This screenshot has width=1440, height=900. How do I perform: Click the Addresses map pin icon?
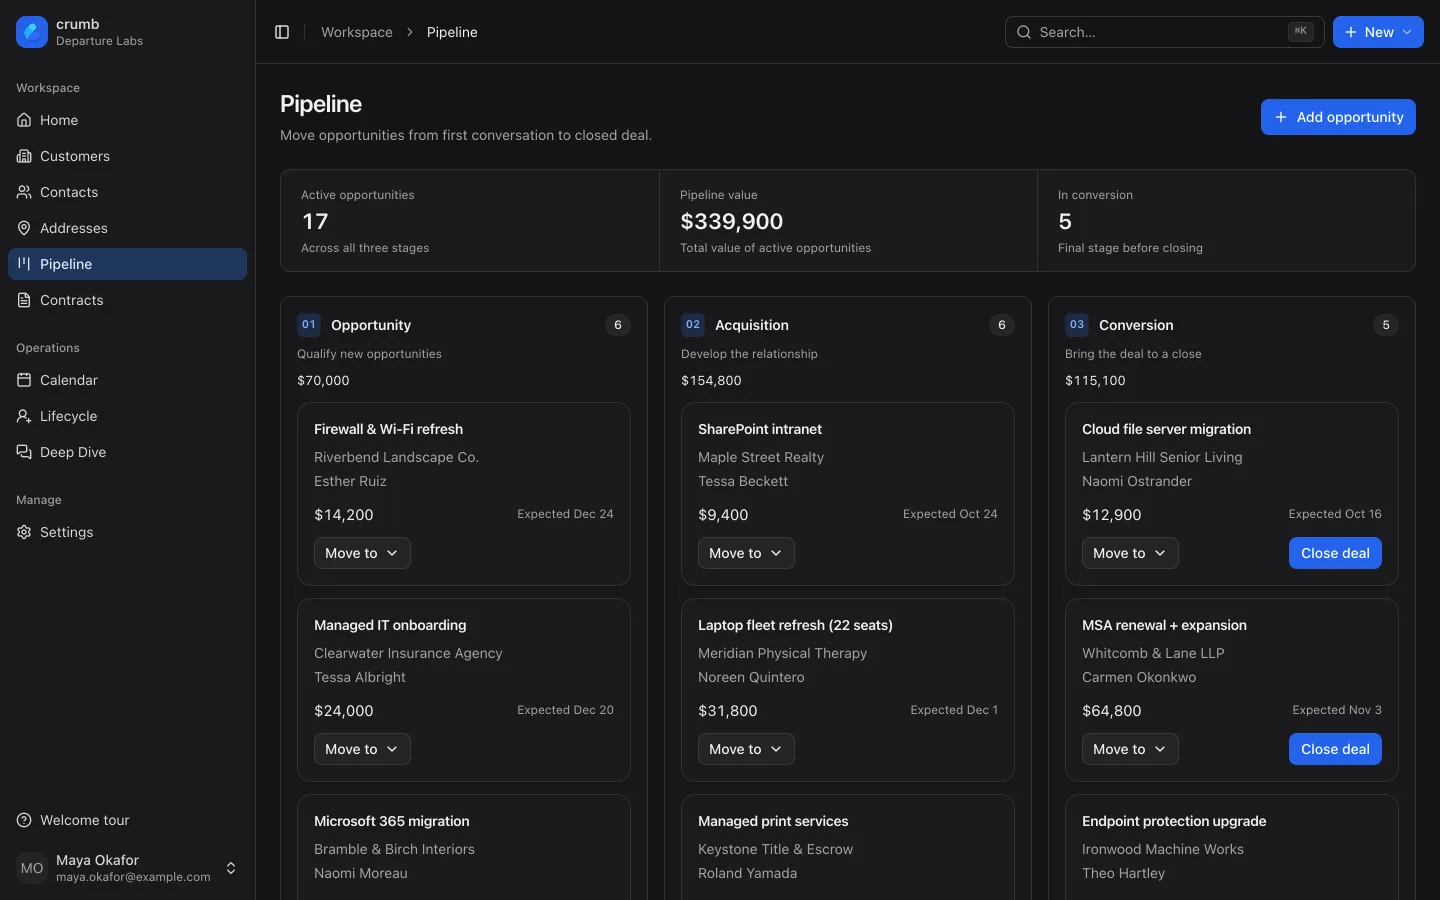(x=24, y=228)
